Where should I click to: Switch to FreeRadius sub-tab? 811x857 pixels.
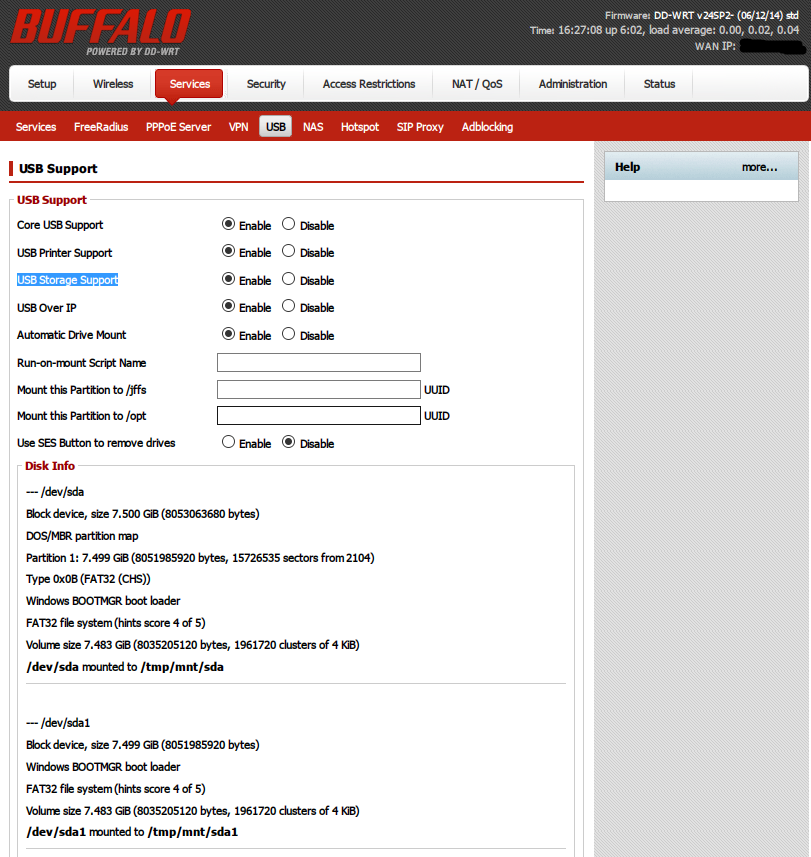[x=101, y=127]
